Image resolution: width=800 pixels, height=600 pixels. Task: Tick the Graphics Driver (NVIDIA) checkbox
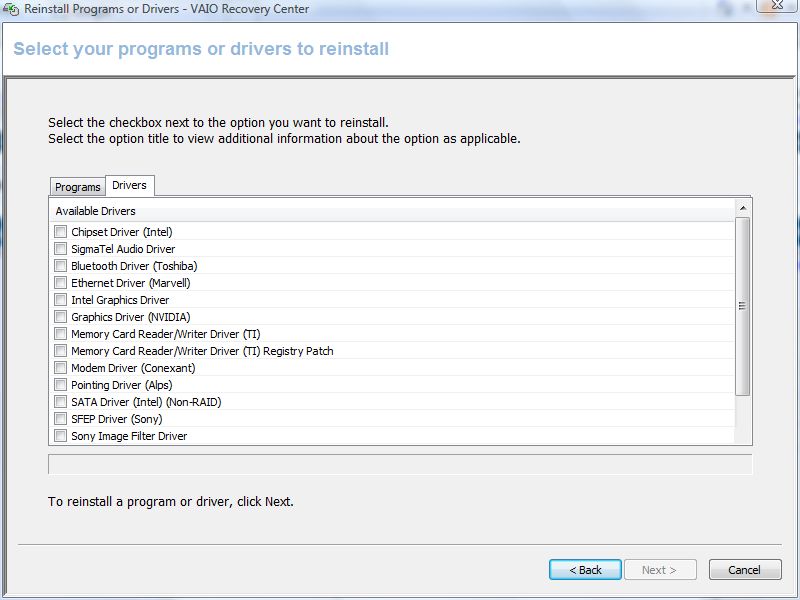coord(61,317)
